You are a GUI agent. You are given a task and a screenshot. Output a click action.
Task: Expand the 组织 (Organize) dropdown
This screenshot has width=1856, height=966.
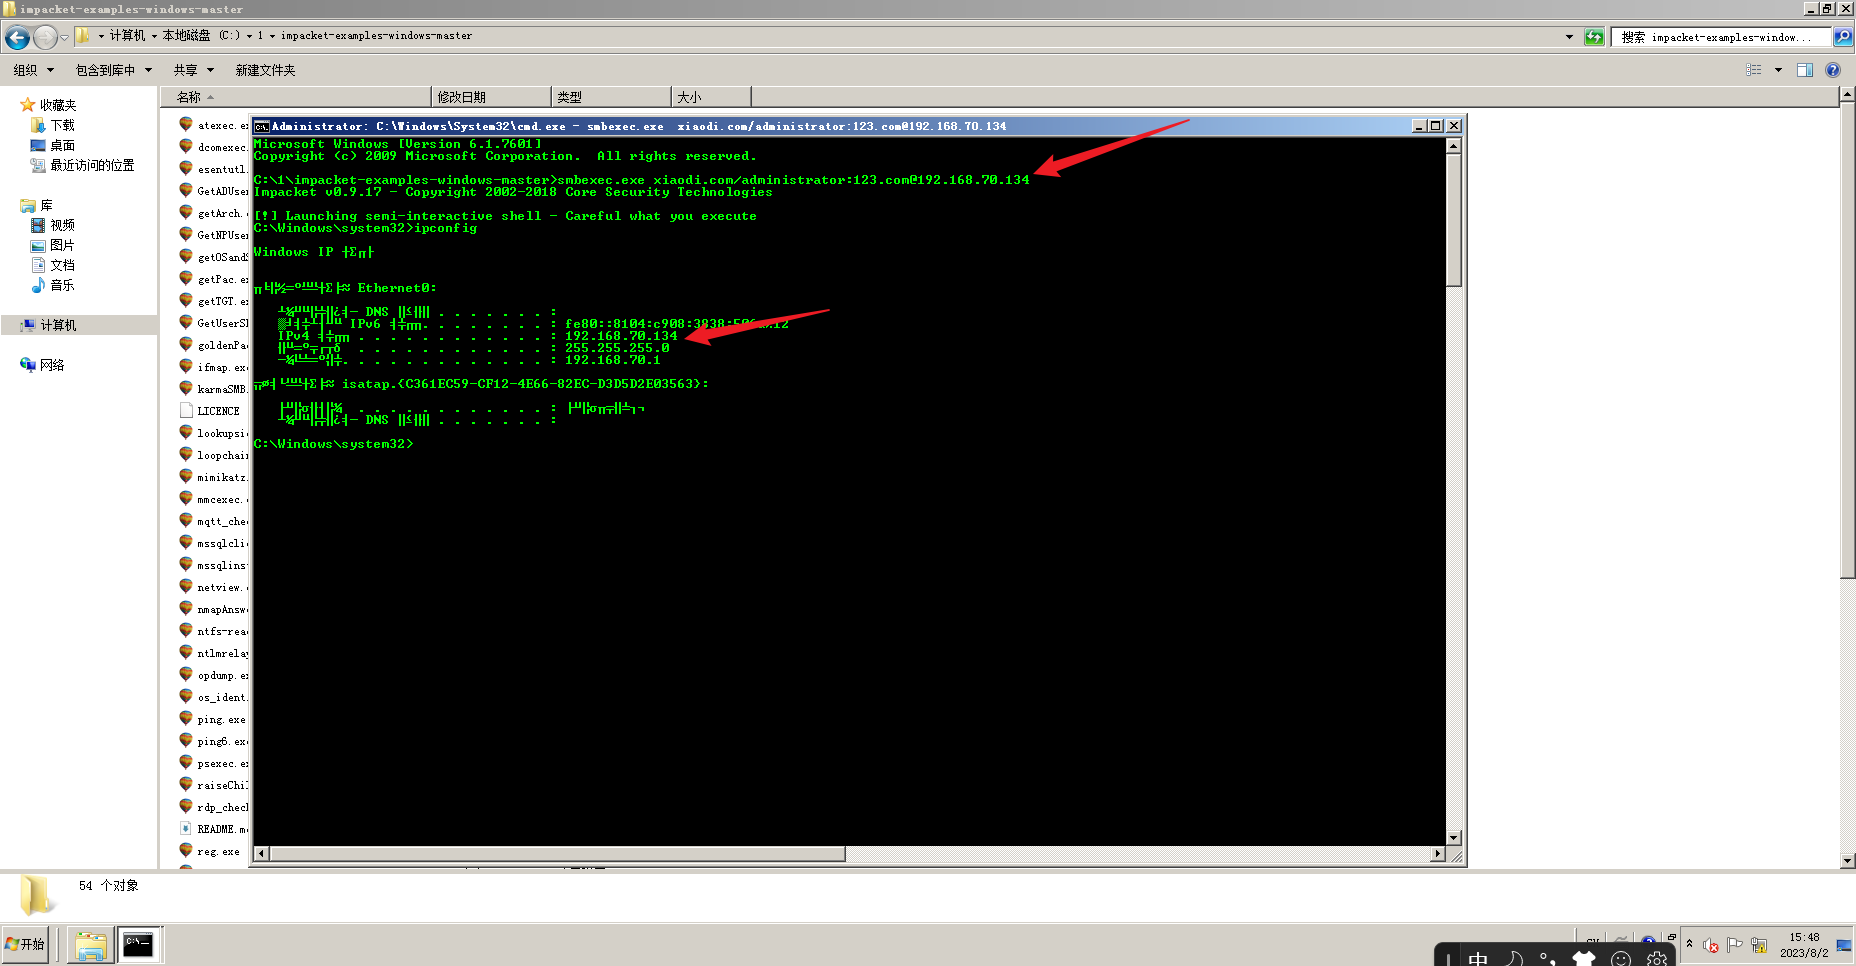[32, 69]
